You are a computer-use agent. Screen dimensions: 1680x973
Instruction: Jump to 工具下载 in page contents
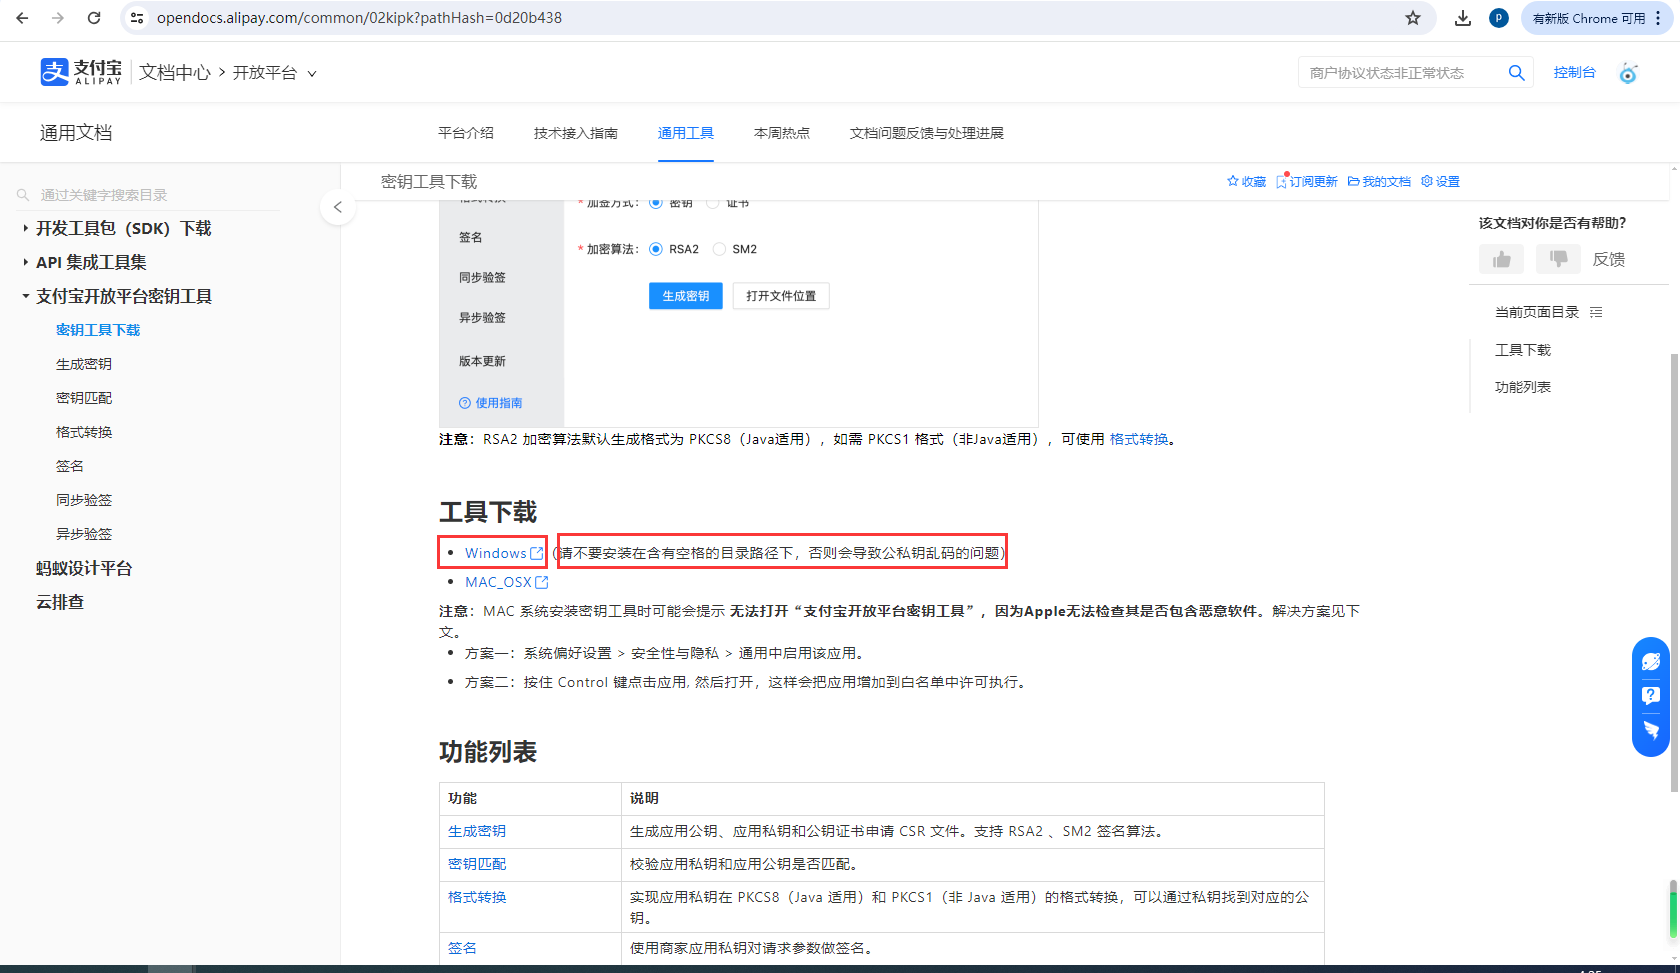[x=1523, y=350]
